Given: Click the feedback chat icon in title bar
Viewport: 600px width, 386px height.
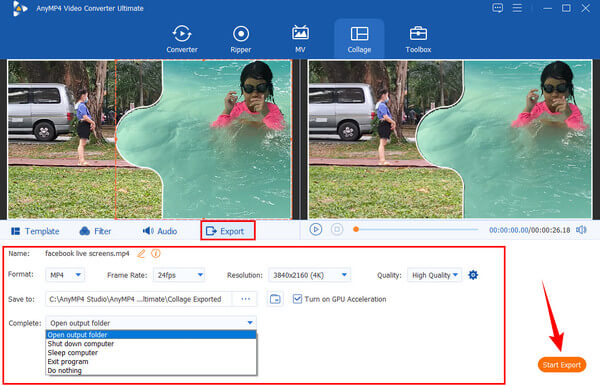Looking at the screenshot, I should point(497,8).
